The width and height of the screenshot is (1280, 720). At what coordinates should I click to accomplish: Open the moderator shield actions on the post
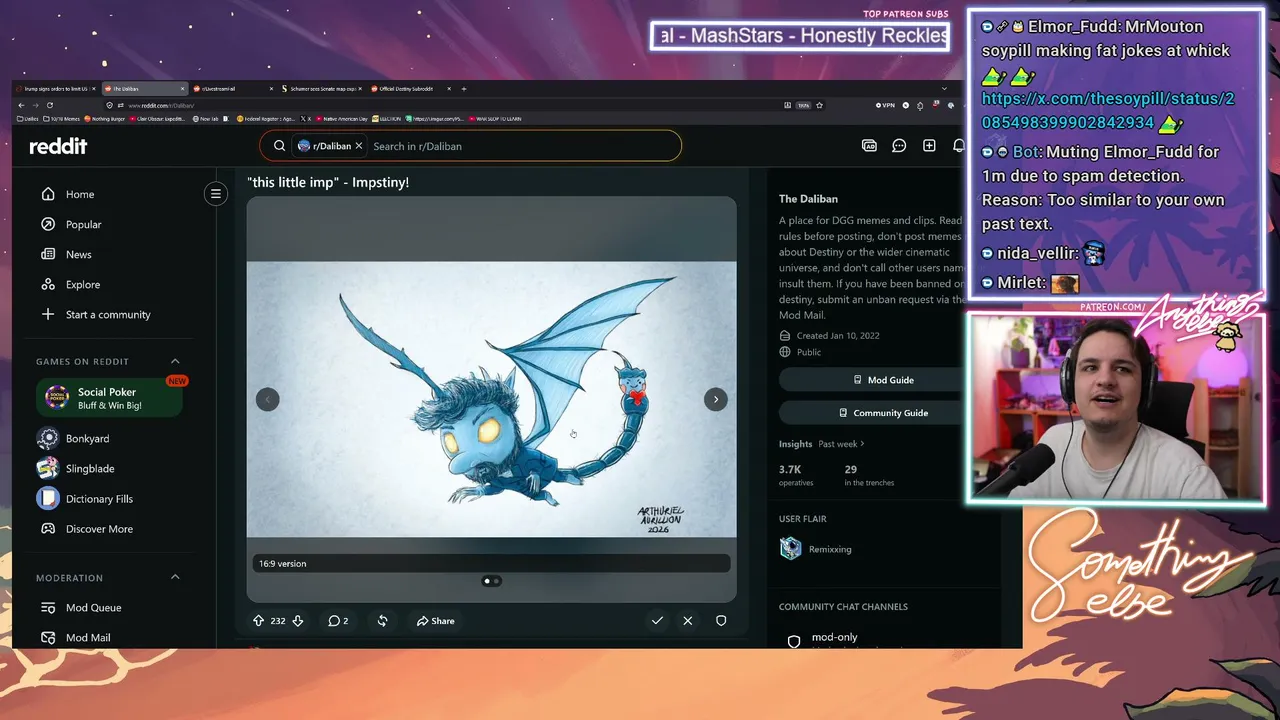[721, 621]
